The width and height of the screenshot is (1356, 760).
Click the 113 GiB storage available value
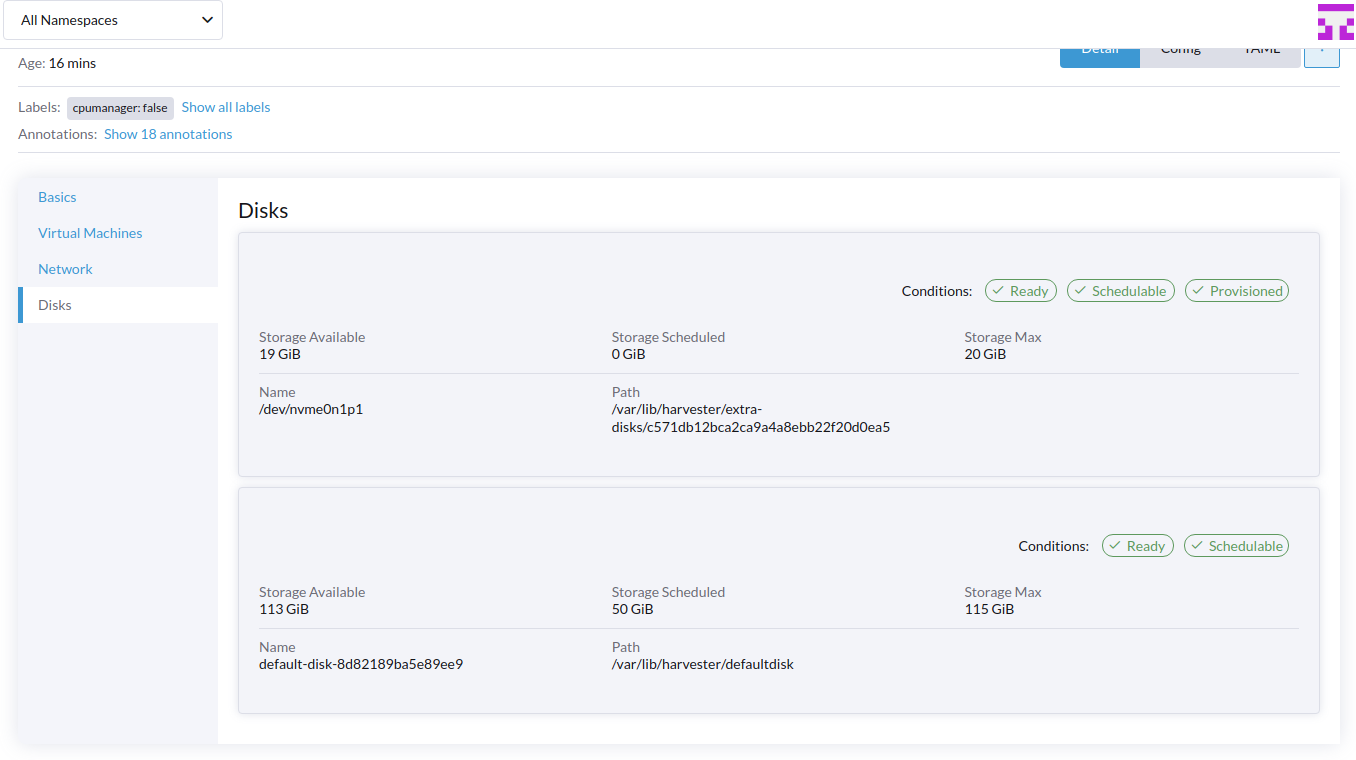pos(284,609)
